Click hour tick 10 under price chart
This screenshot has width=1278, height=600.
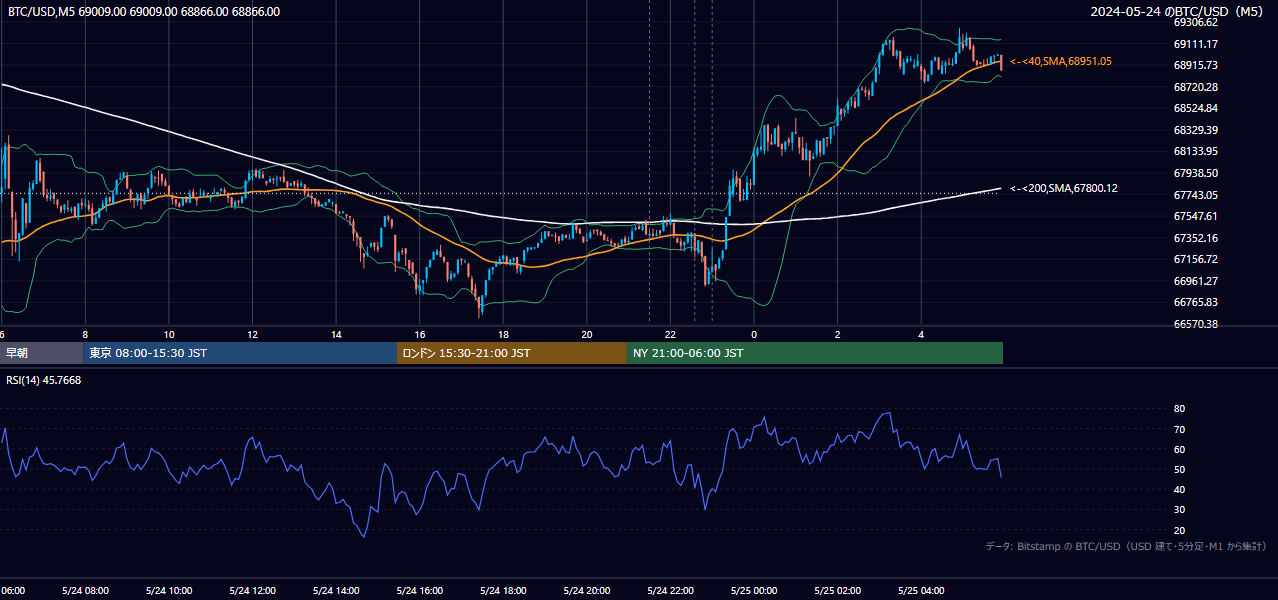click(169, 334)
